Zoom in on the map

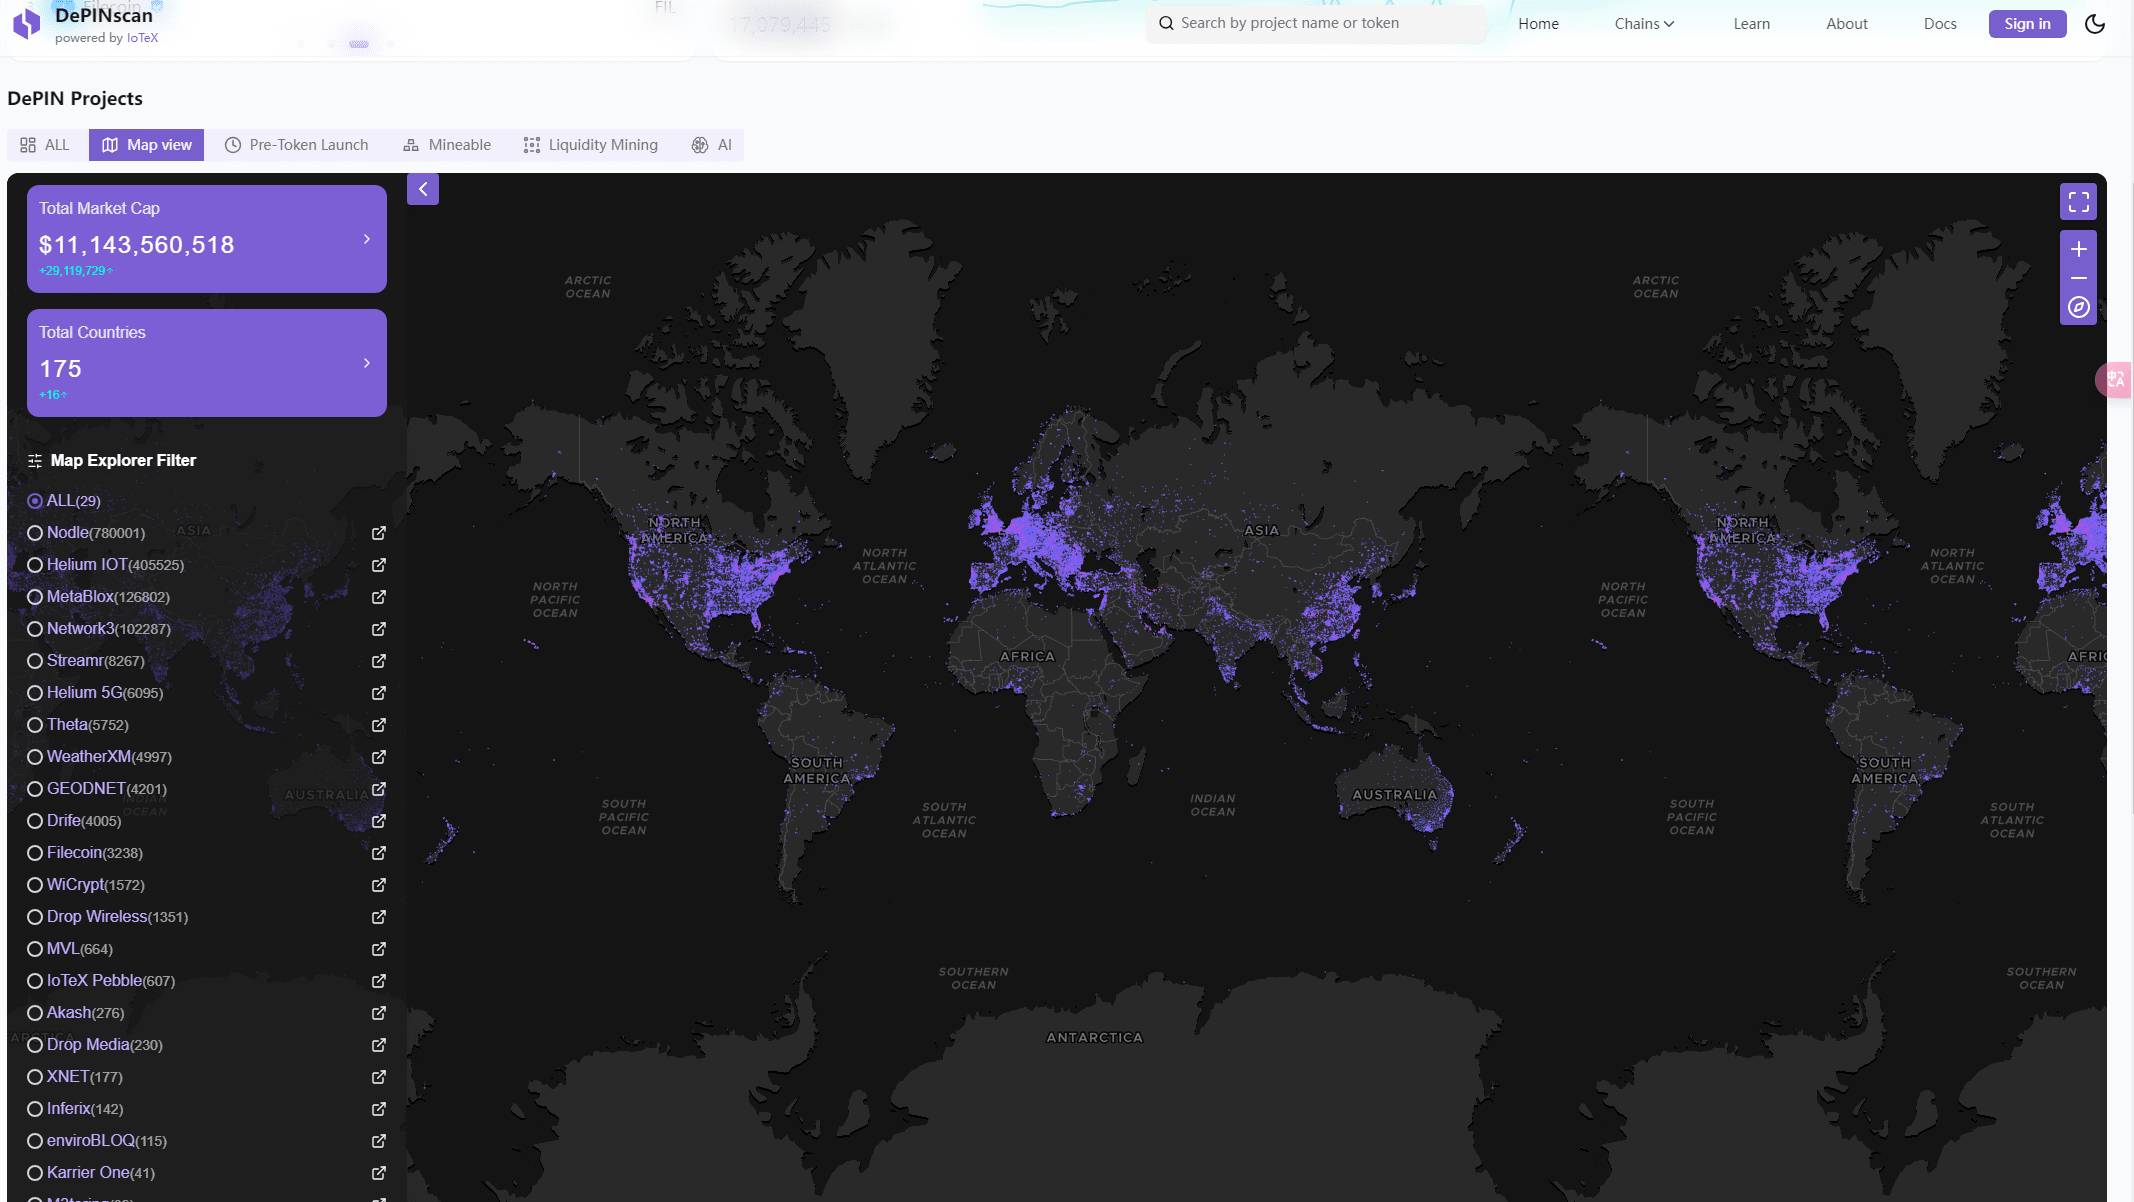[x=2078, y=249]
